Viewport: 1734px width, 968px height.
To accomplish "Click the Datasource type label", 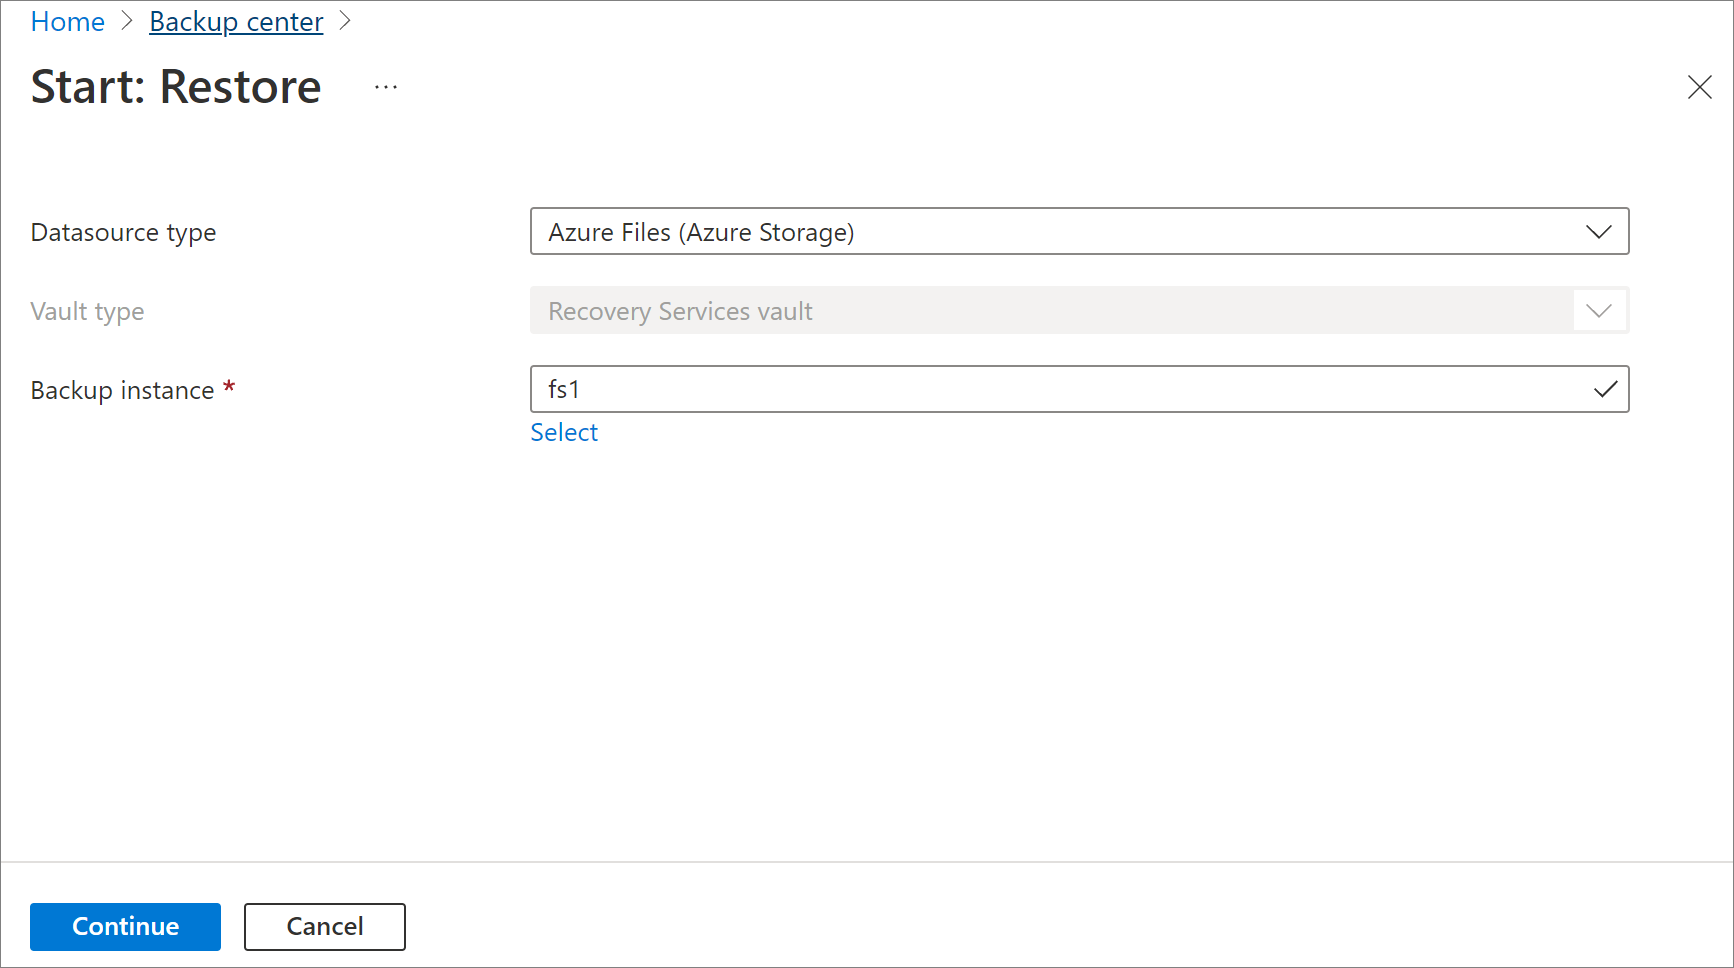I will [123, 233].
